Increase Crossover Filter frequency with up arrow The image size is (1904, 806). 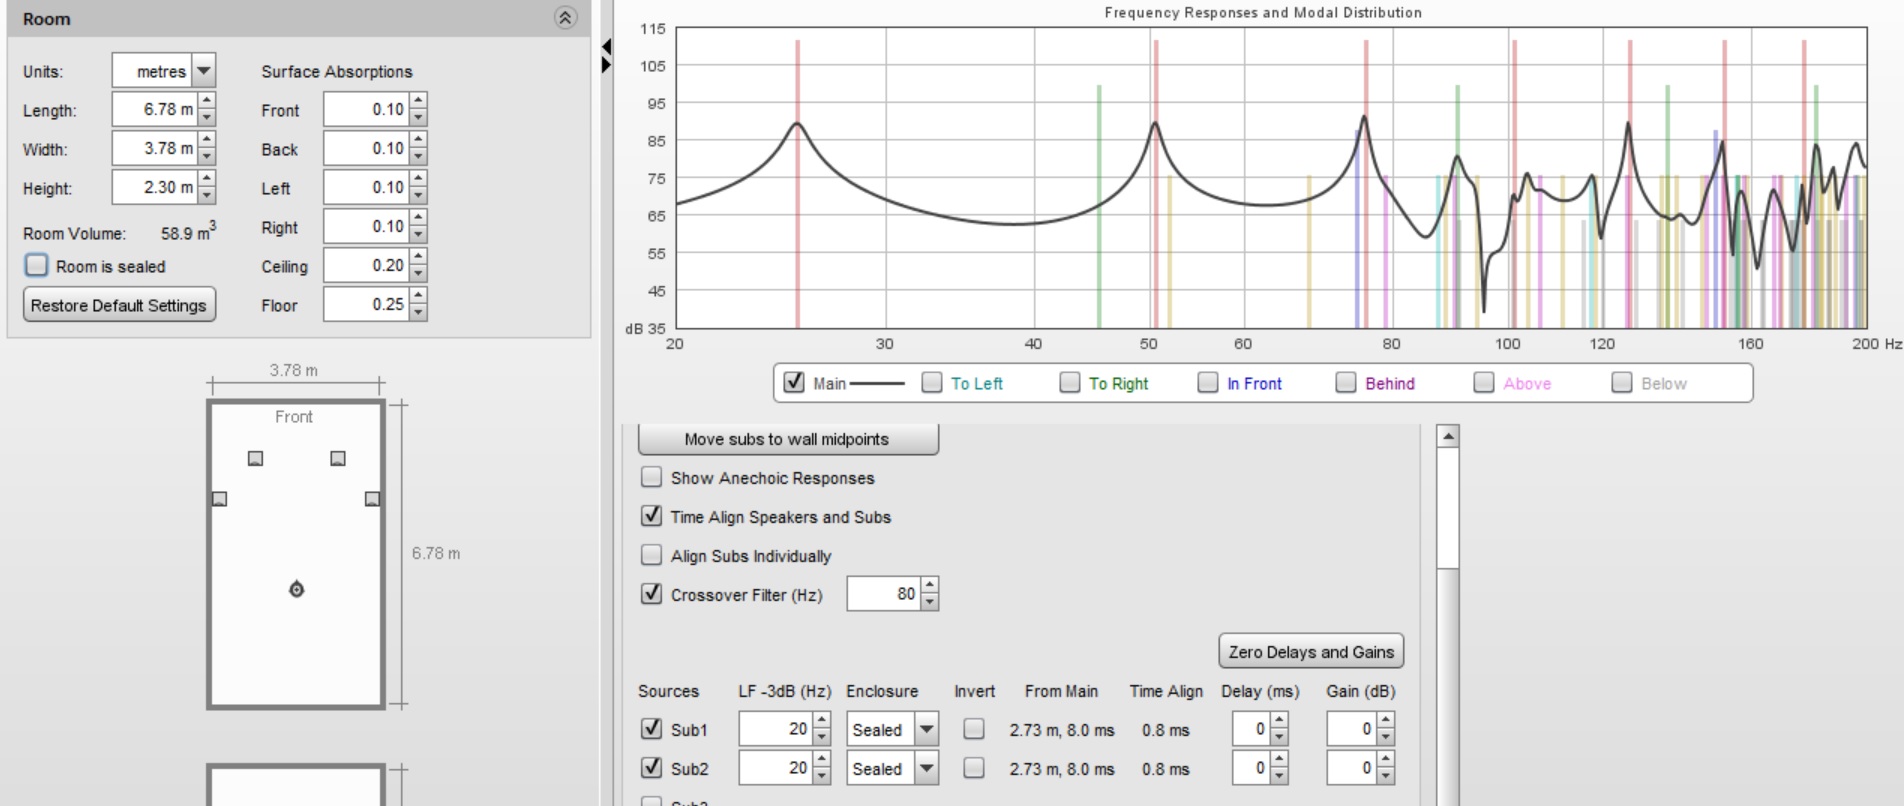(x=930, y=585)
